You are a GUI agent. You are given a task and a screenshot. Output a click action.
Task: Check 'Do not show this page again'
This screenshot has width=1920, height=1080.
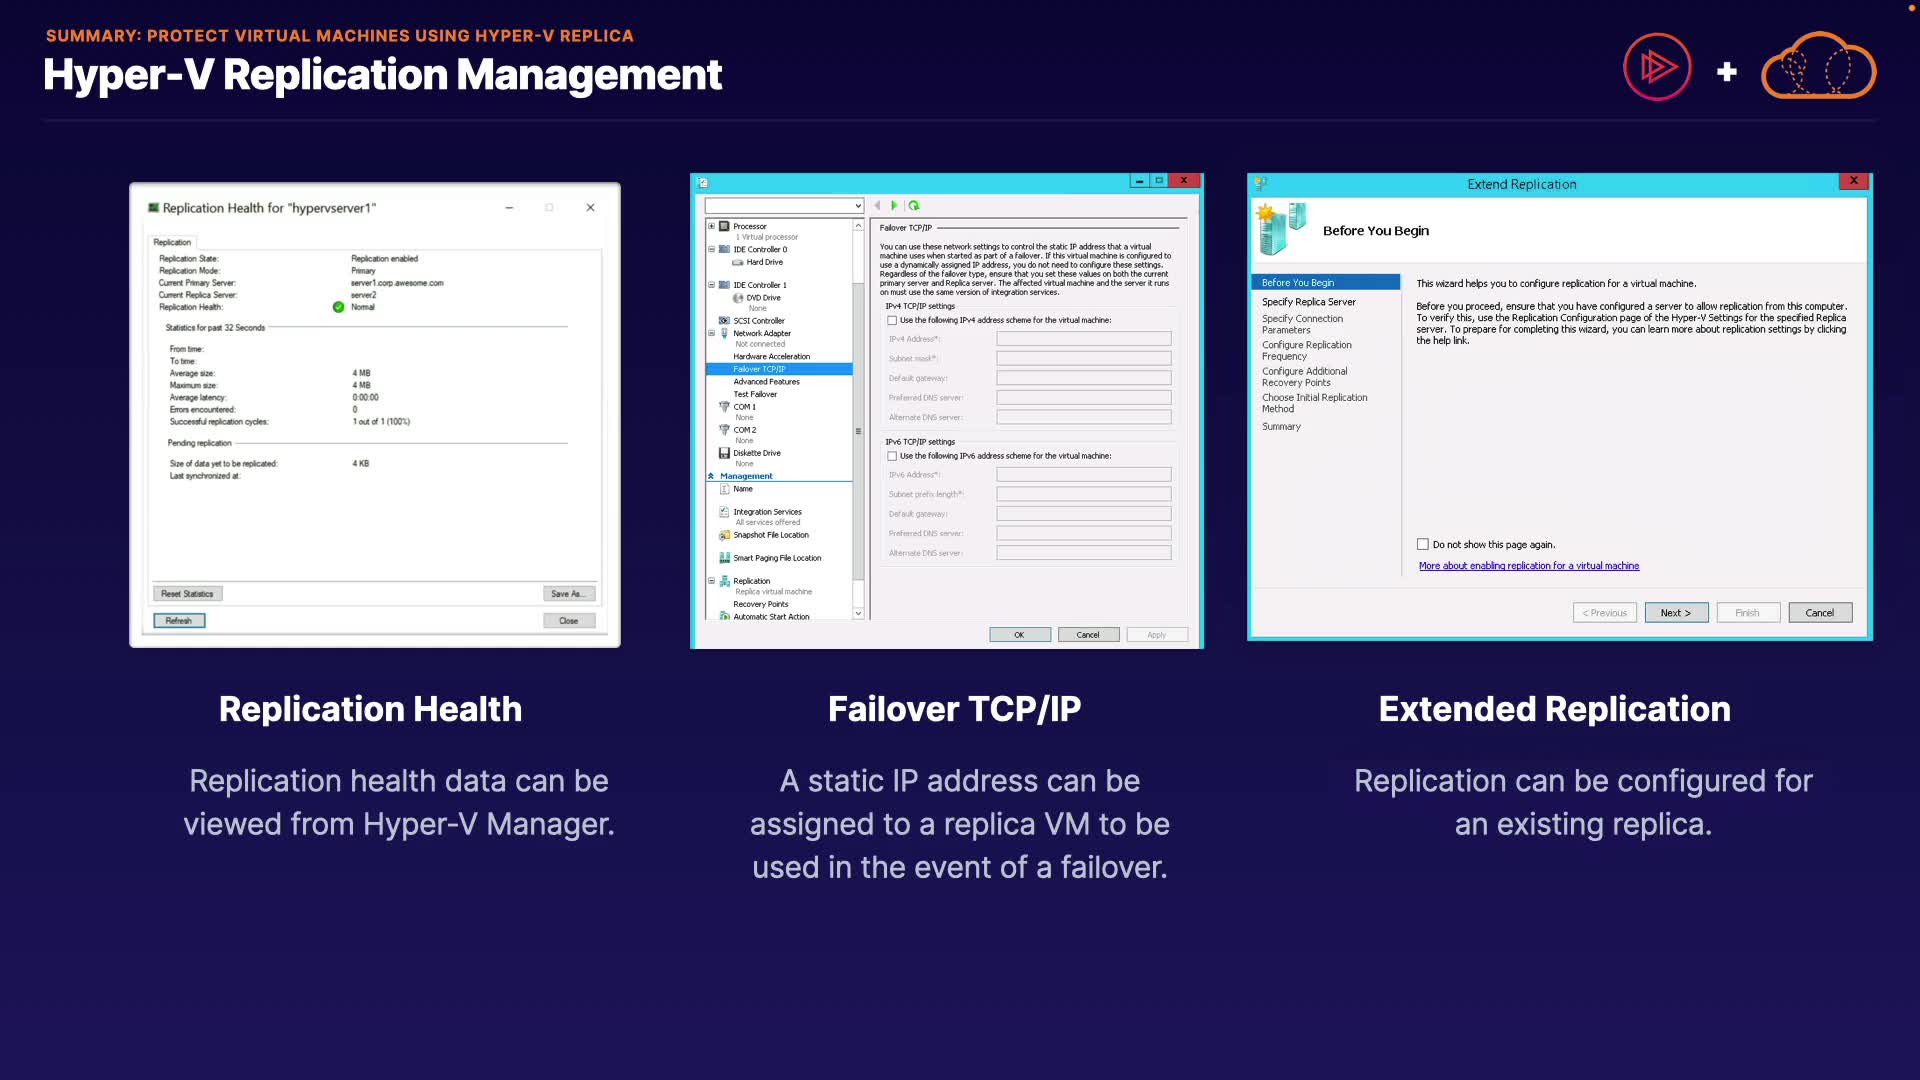[1422, 545]
